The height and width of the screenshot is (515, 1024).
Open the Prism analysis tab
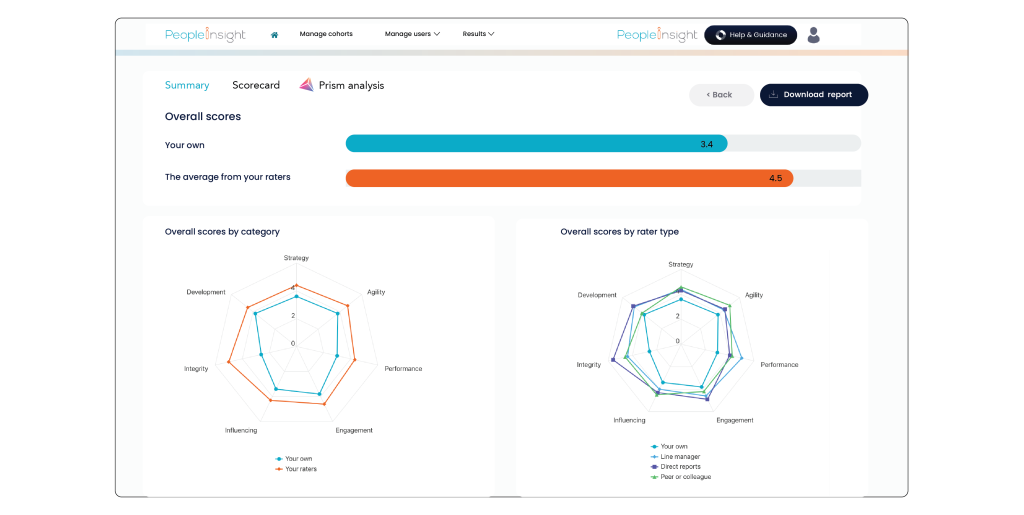click(x=351, y=86)
